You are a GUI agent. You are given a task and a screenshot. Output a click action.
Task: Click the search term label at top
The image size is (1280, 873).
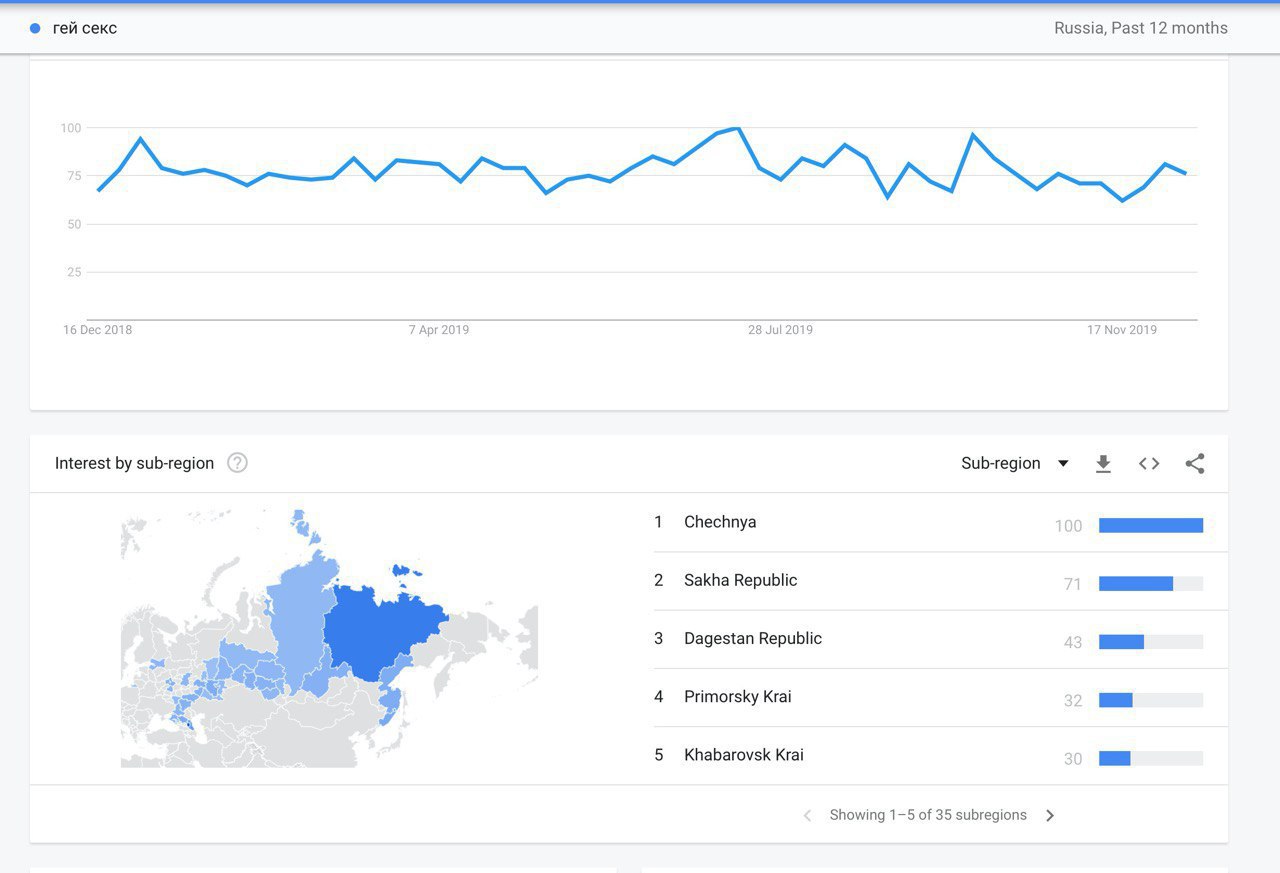(85, 28)
